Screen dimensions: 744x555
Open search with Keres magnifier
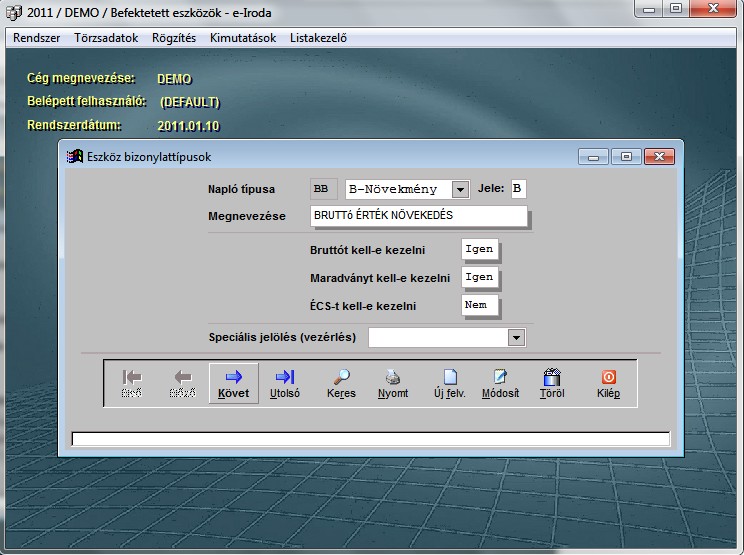[x=341, y=383]
